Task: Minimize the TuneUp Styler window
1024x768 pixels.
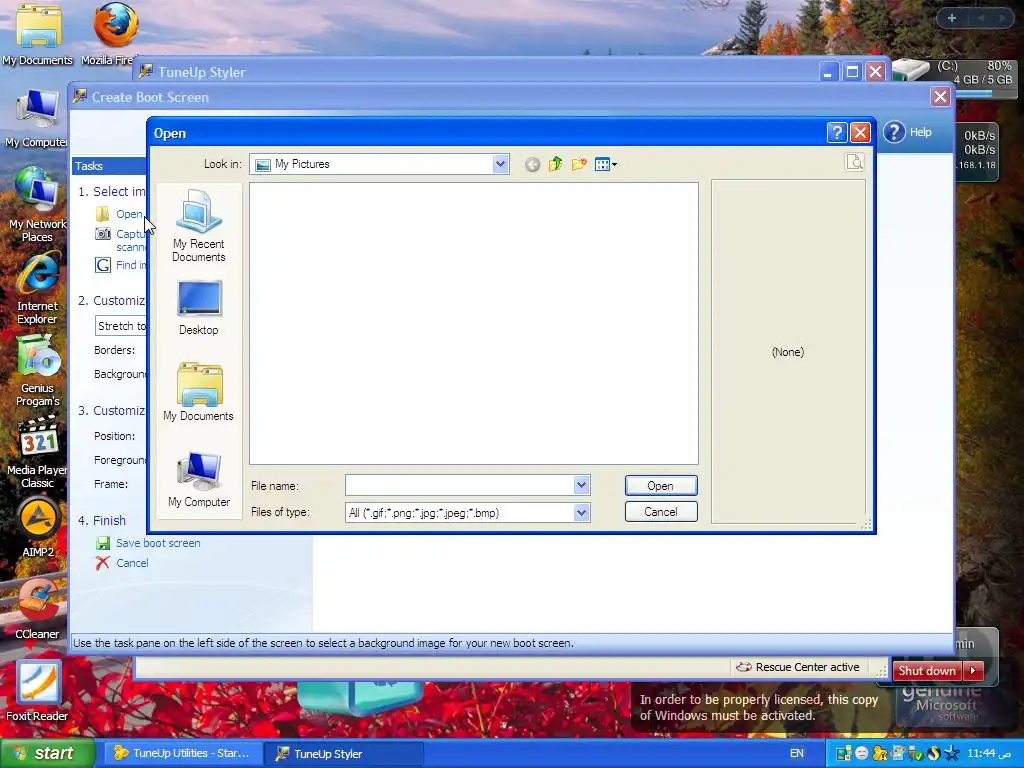Action: coord(828,71)
